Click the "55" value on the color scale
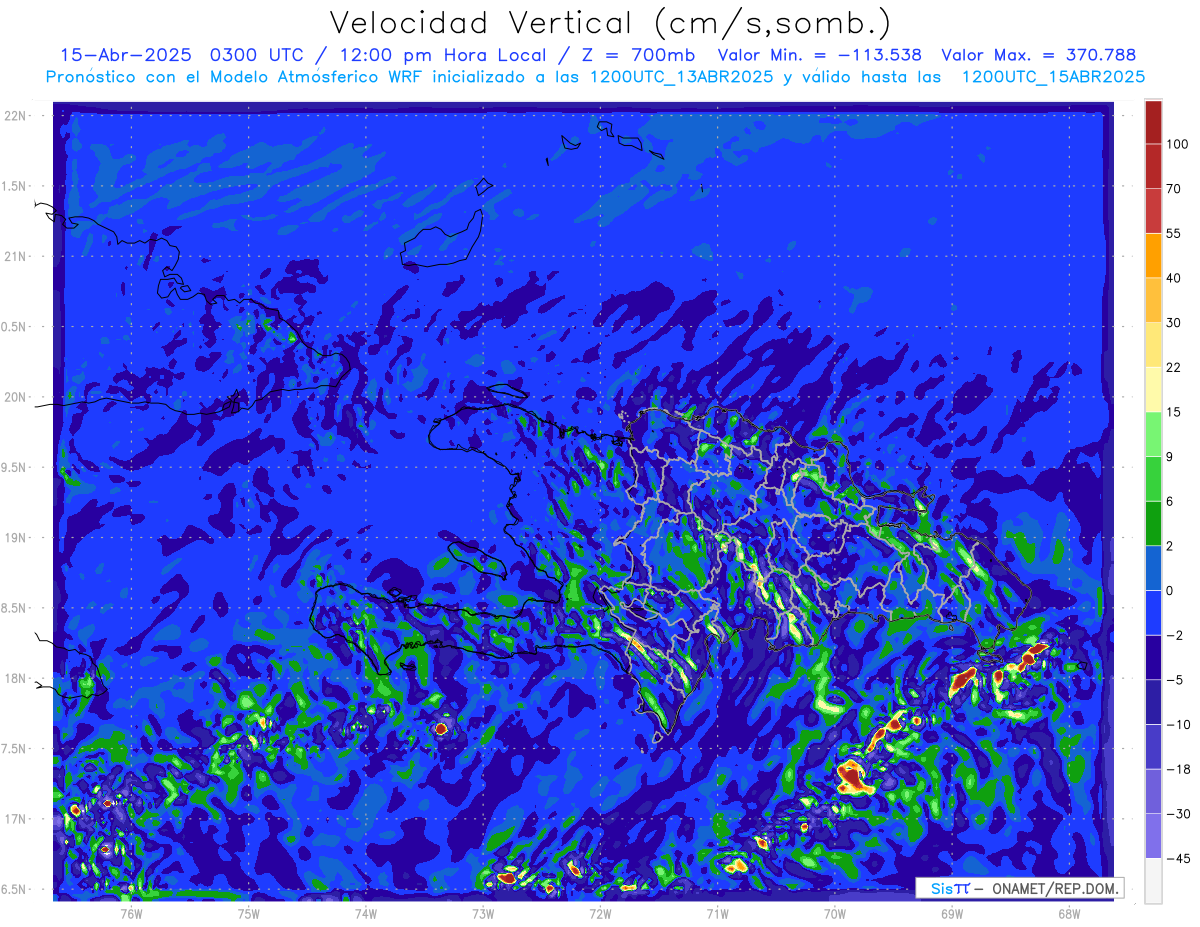Viewport: 1200px width, 927px height. point(1174,233)
